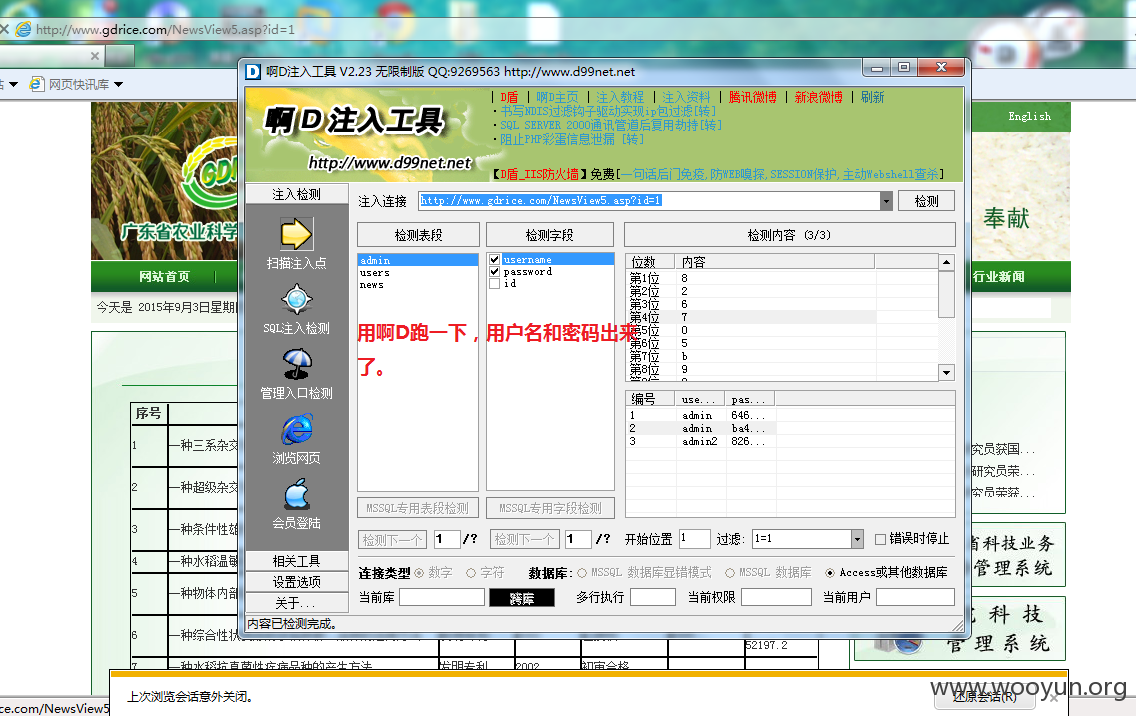This screenshot has height=716, width=1136.
Task: Select 字符 connection type radio
Action: coord(471,573)
